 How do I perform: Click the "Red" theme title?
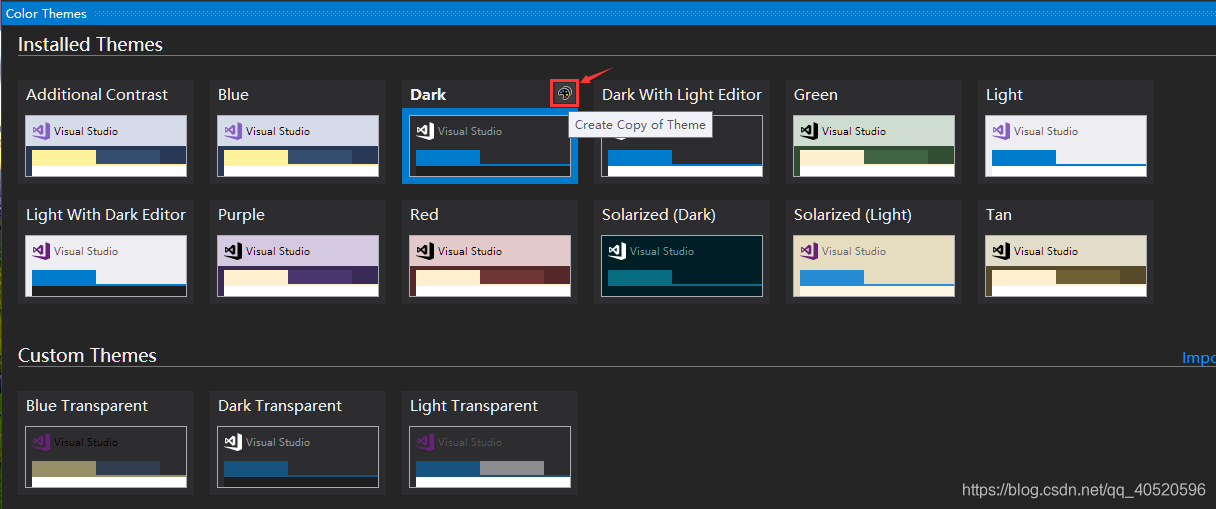point(424,215)
